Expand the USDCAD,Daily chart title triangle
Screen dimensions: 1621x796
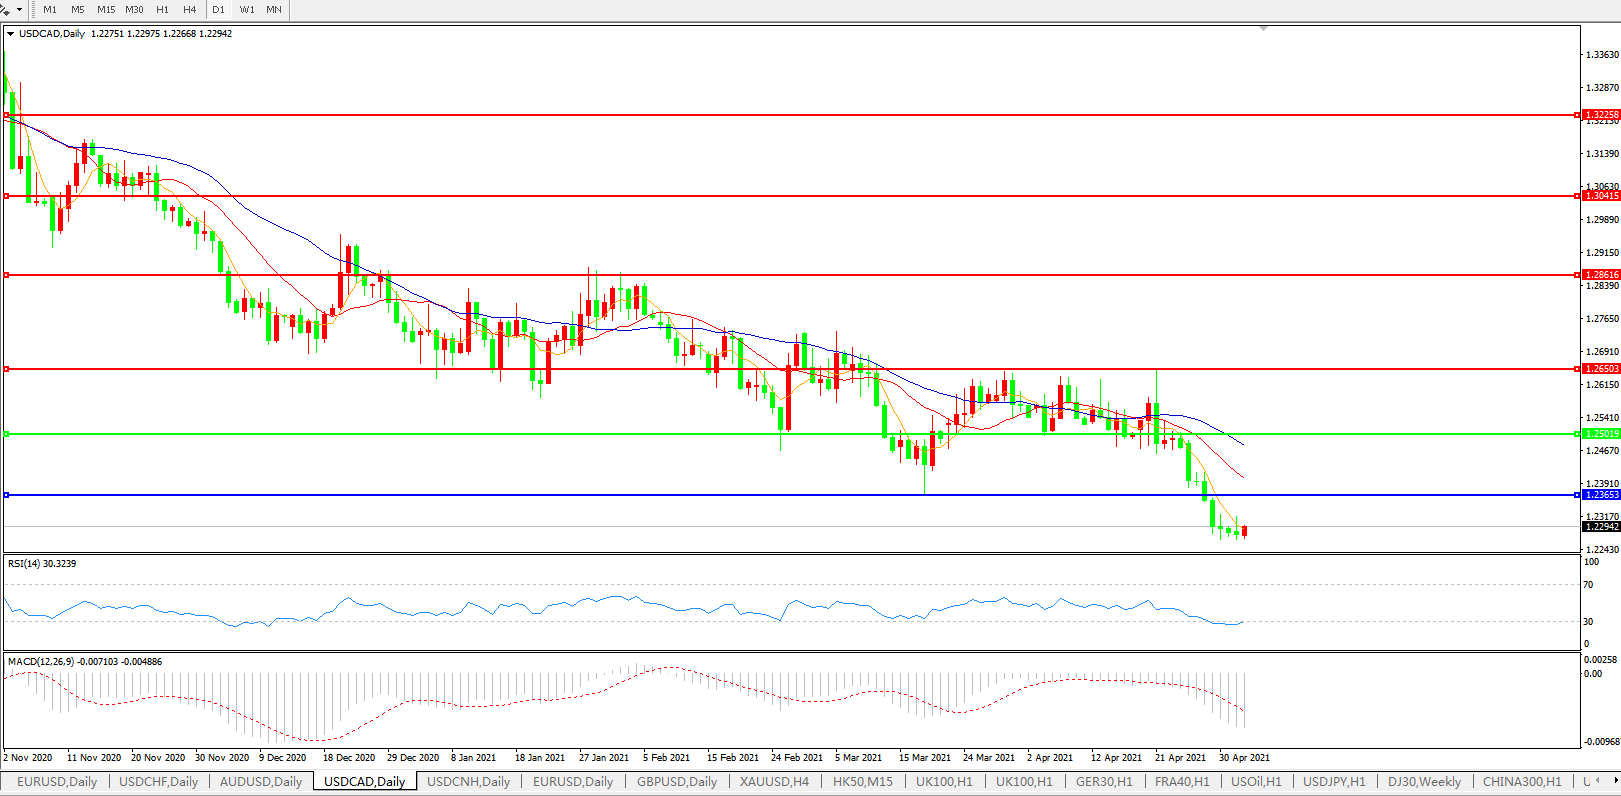[x=11, y=34]
